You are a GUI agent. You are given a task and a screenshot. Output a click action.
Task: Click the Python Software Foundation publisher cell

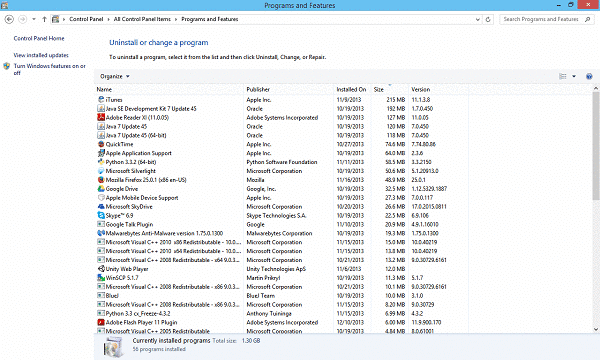[282, 162]
